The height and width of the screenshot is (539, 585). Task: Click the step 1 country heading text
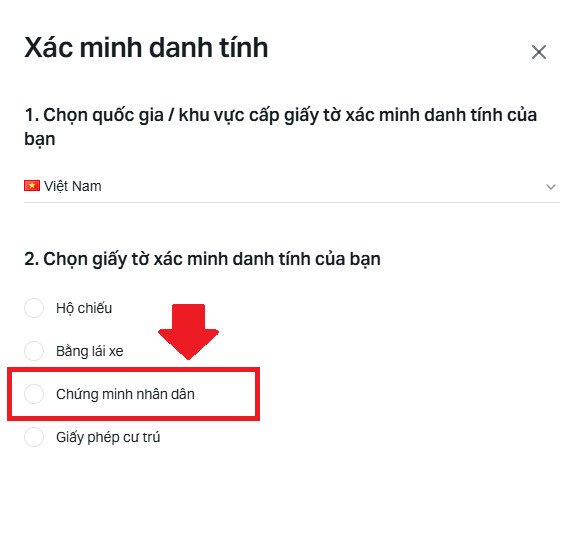[x=281, y=127]
